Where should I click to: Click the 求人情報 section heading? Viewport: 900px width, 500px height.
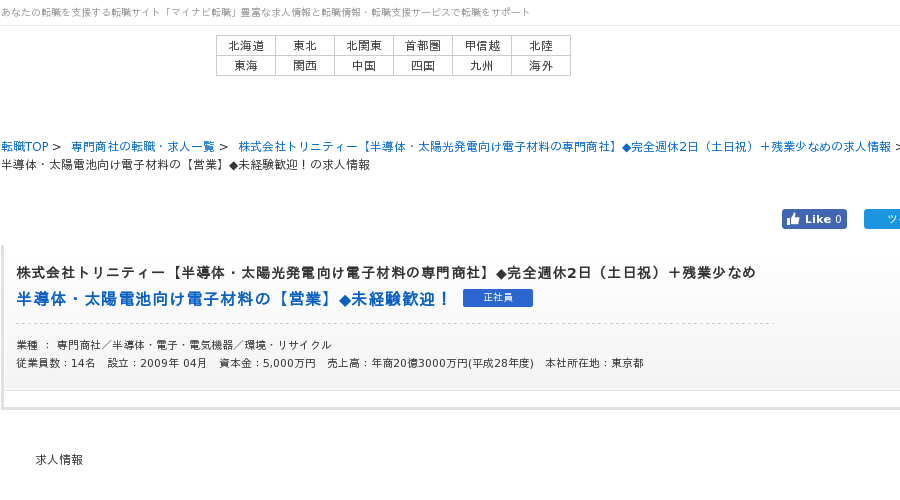59,460
